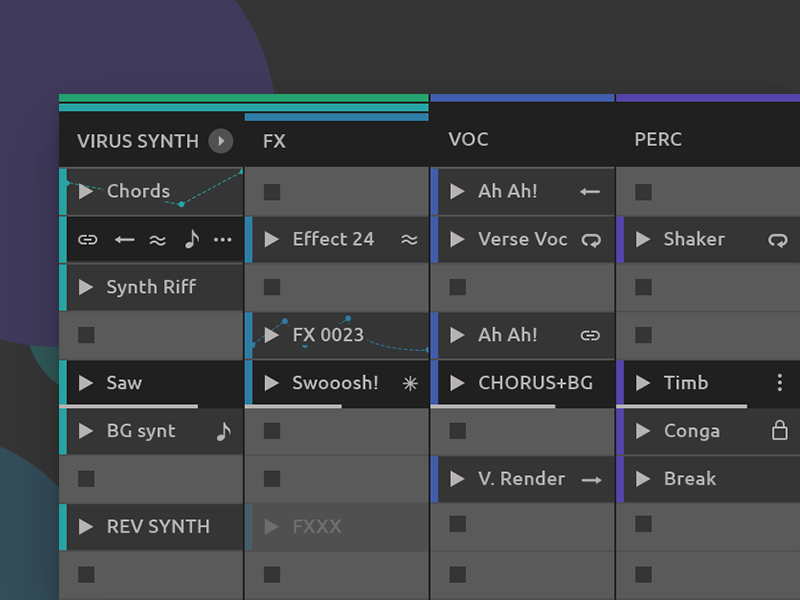
Task: Toggle the empty clip slot below Shaker
Action: 645,287
